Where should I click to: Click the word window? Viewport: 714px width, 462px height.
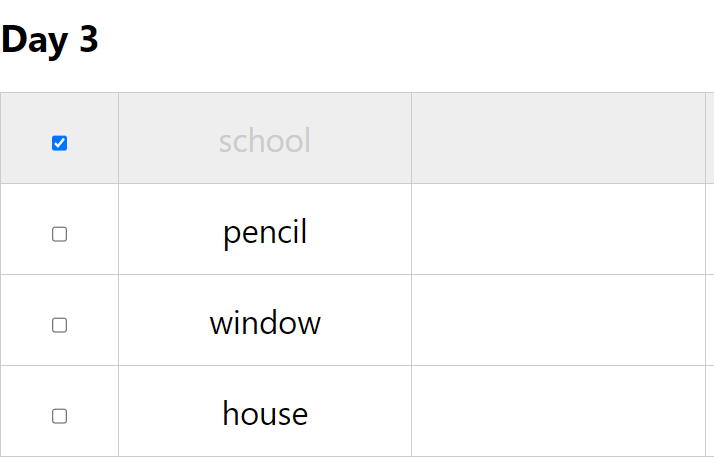coord(265,323)
